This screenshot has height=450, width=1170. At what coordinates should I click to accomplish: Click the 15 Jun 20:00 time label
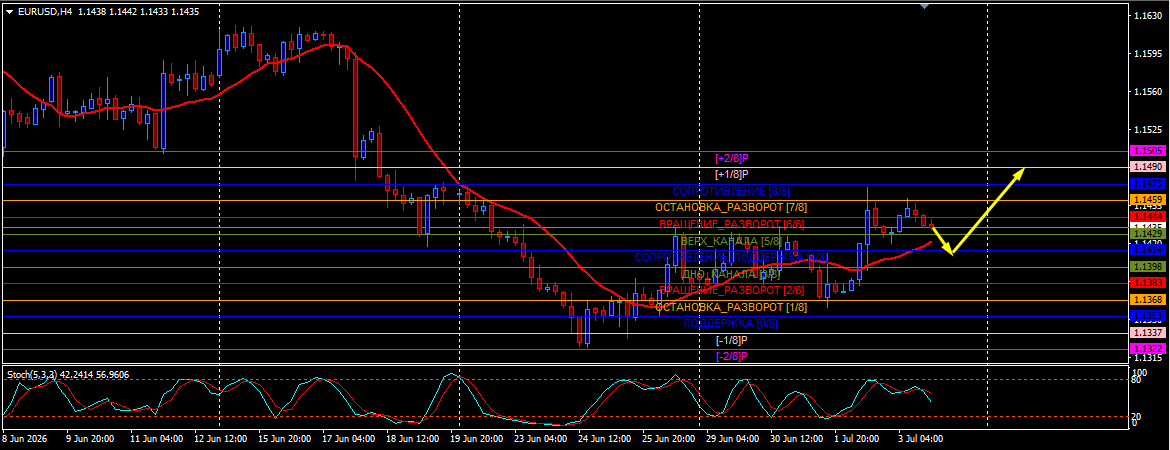(286, 439)
